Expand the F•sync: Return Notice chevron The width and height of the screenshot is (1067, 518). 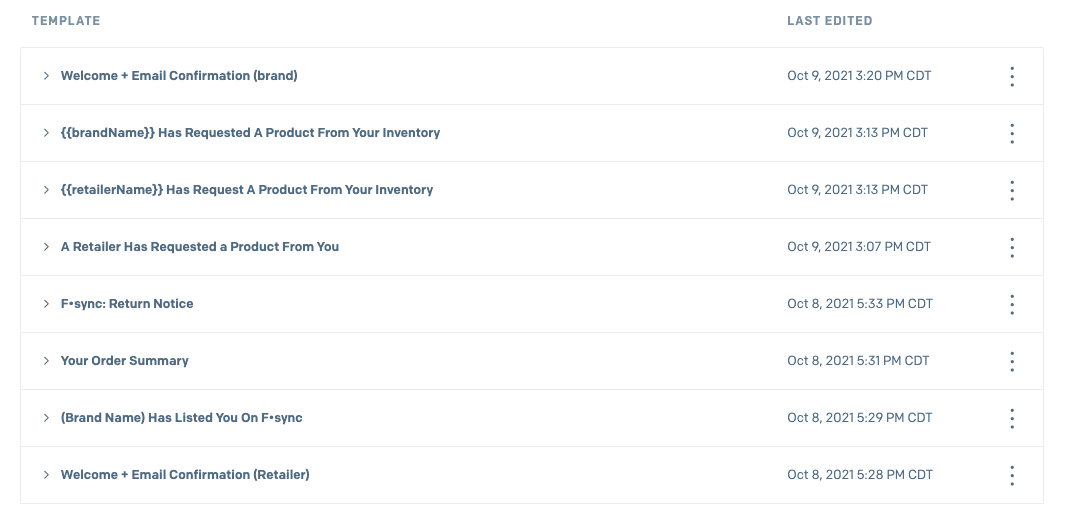[46, 304]
